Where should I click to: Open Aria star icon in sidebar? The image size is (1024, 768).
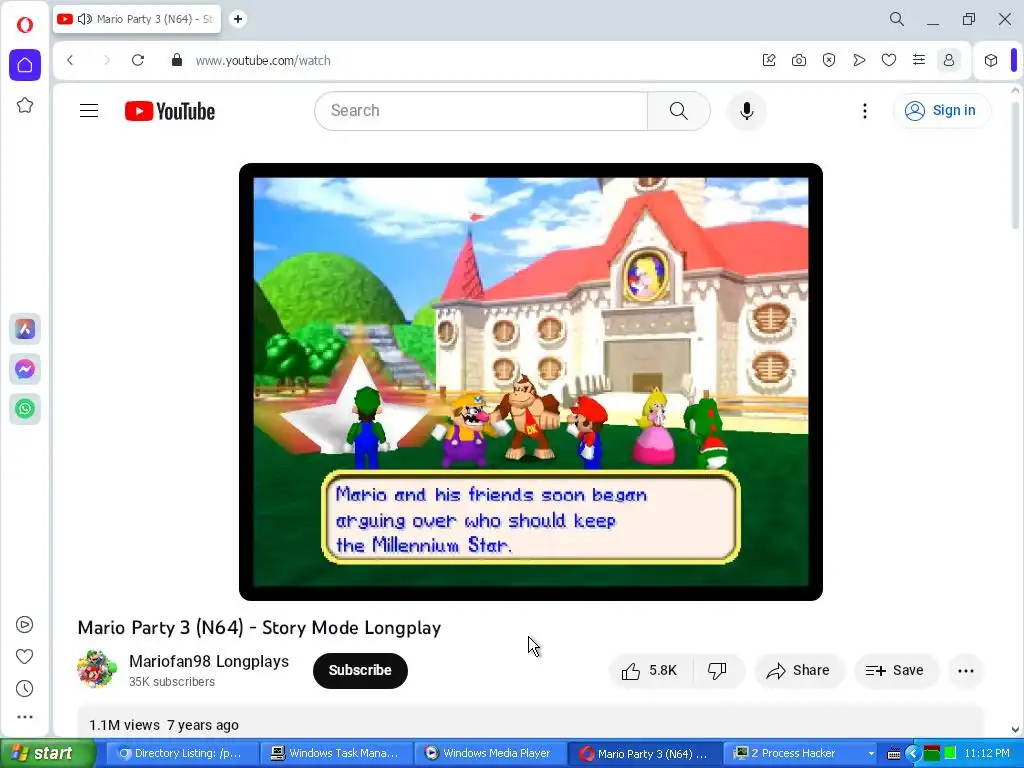(25, 105)
